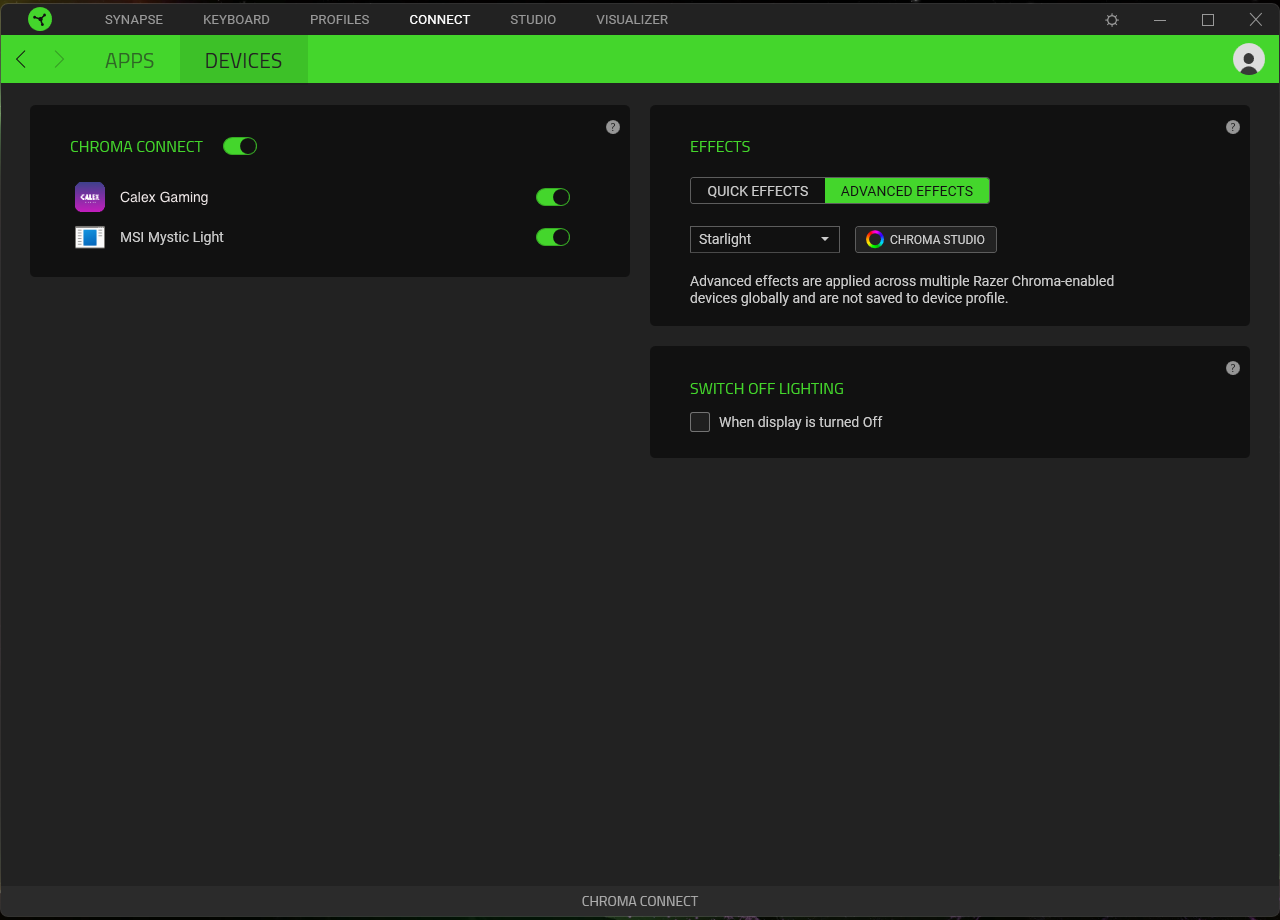This screenshot has height=920, width=1280.
Task: Select Quick Effects button
Action: pos(758,191)
